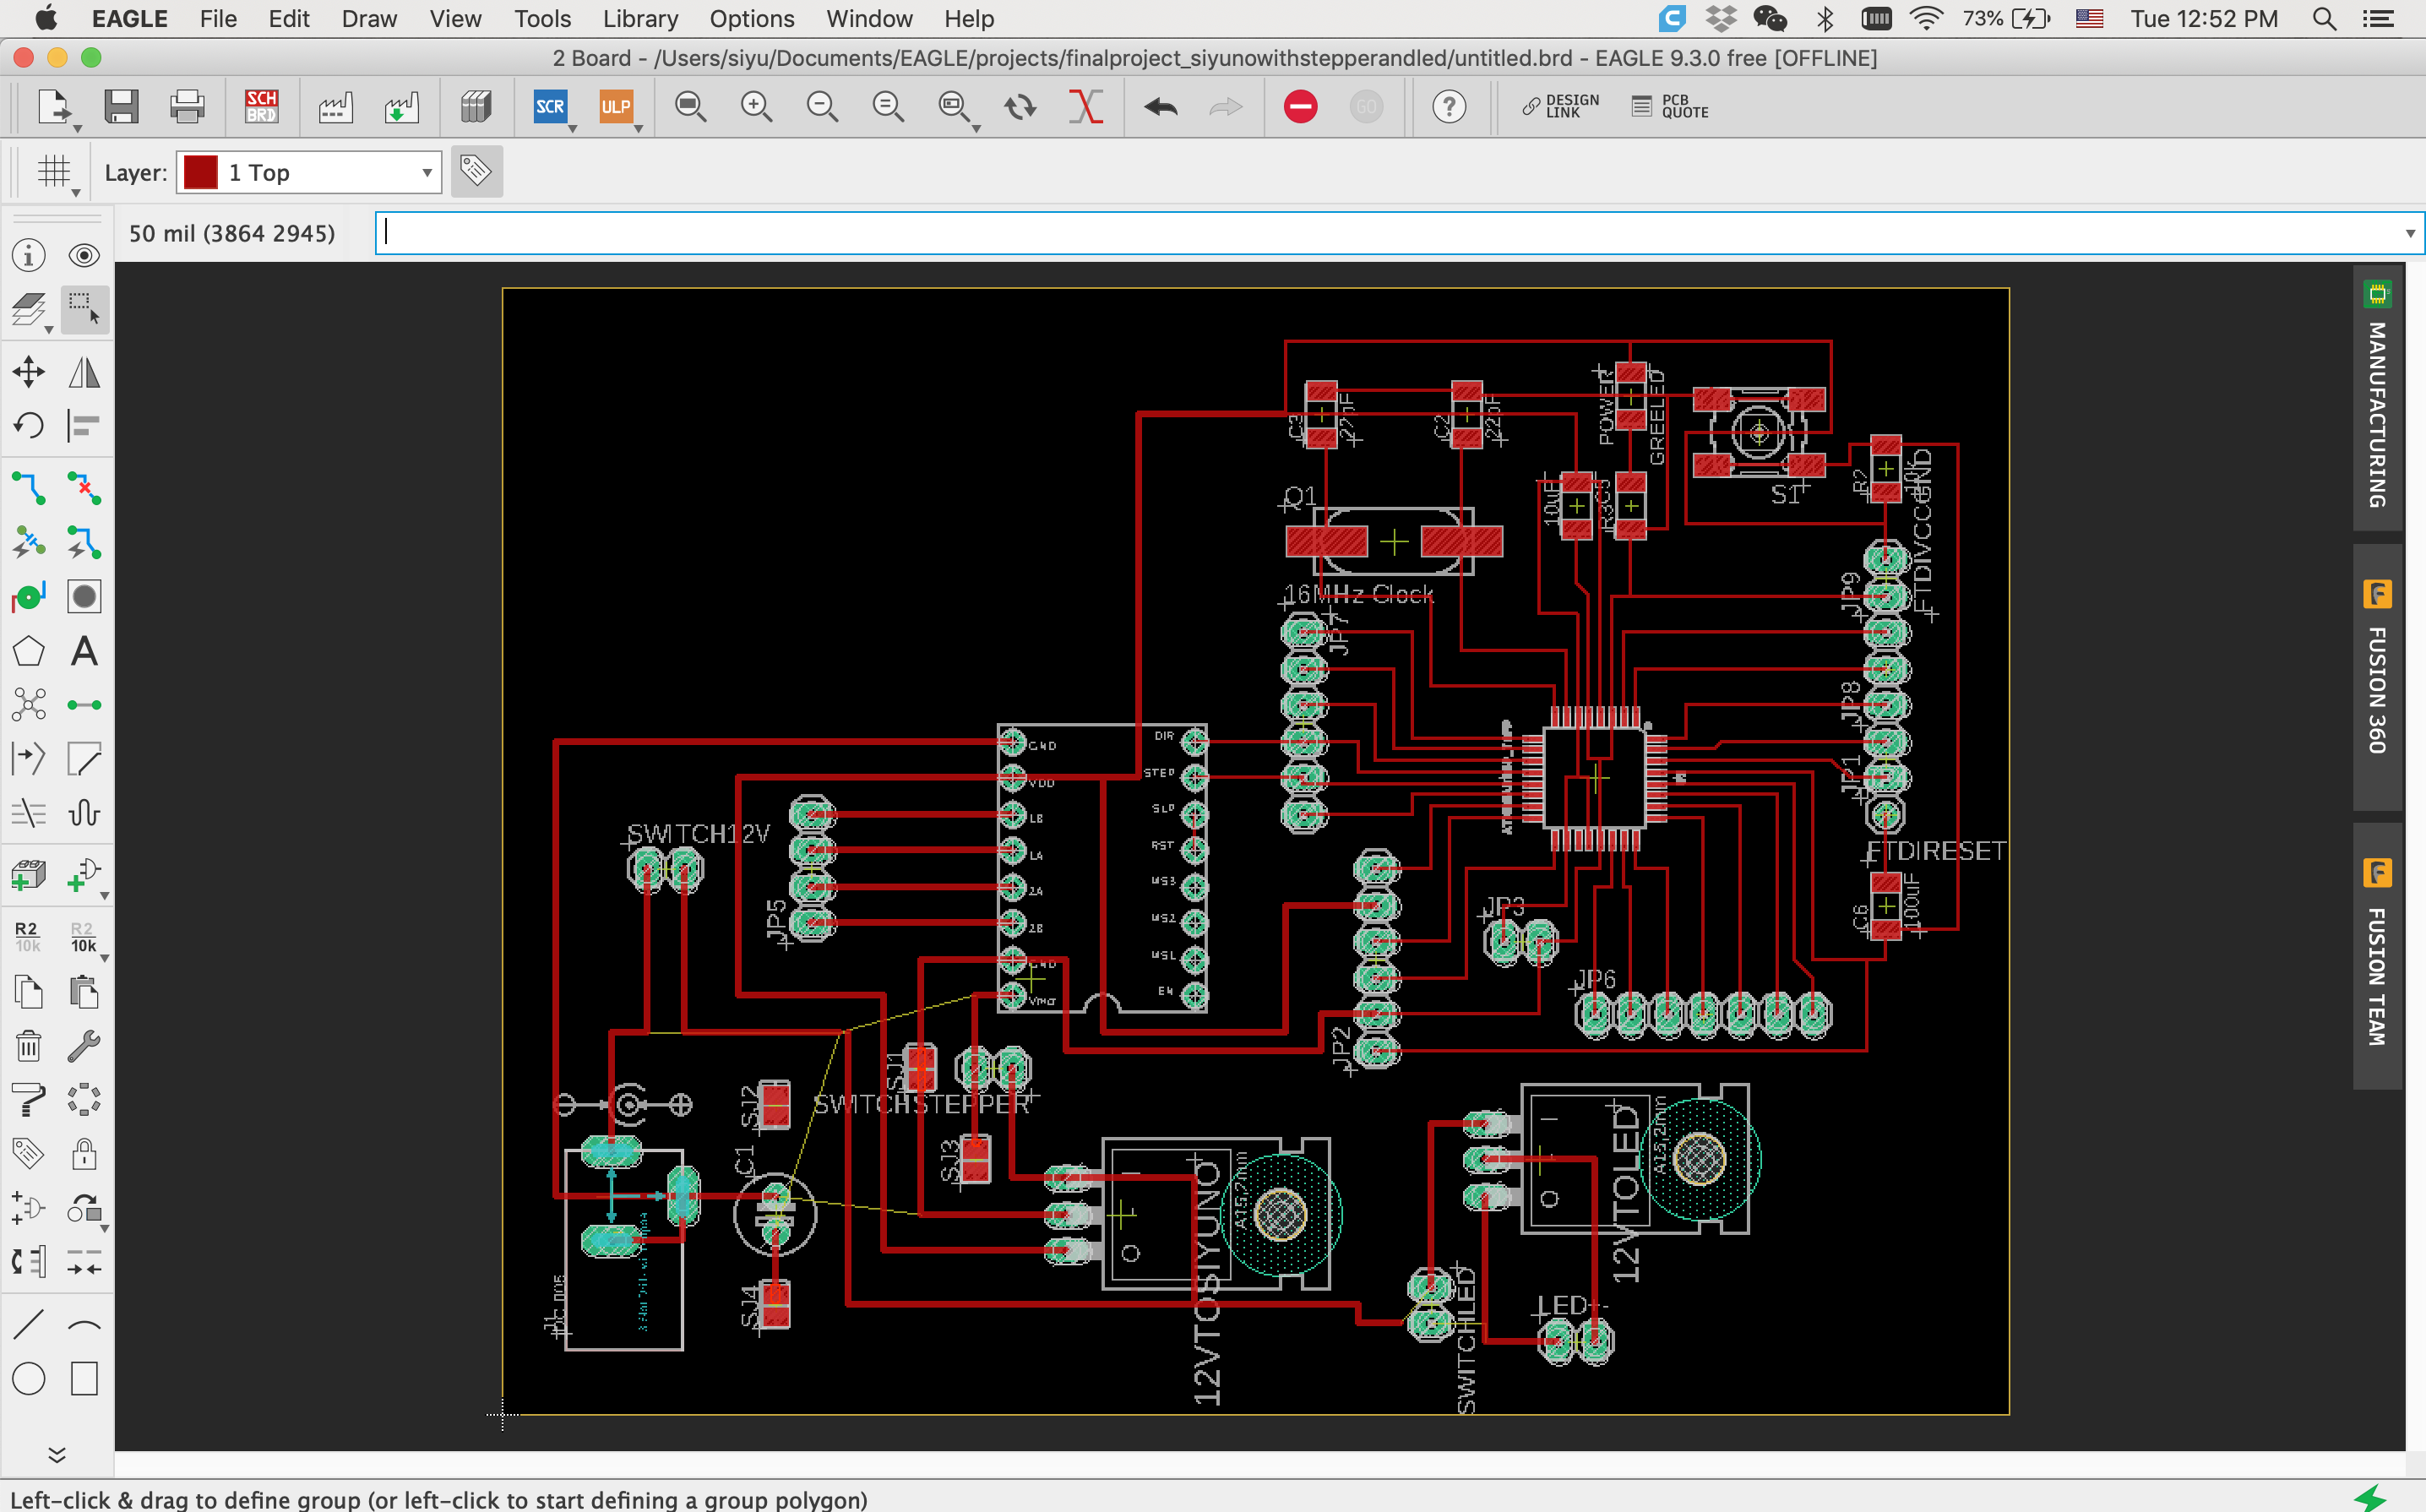Open the CAM processor icon
The height and width of the screenshot is (1512, 2426).
[335, 106]
